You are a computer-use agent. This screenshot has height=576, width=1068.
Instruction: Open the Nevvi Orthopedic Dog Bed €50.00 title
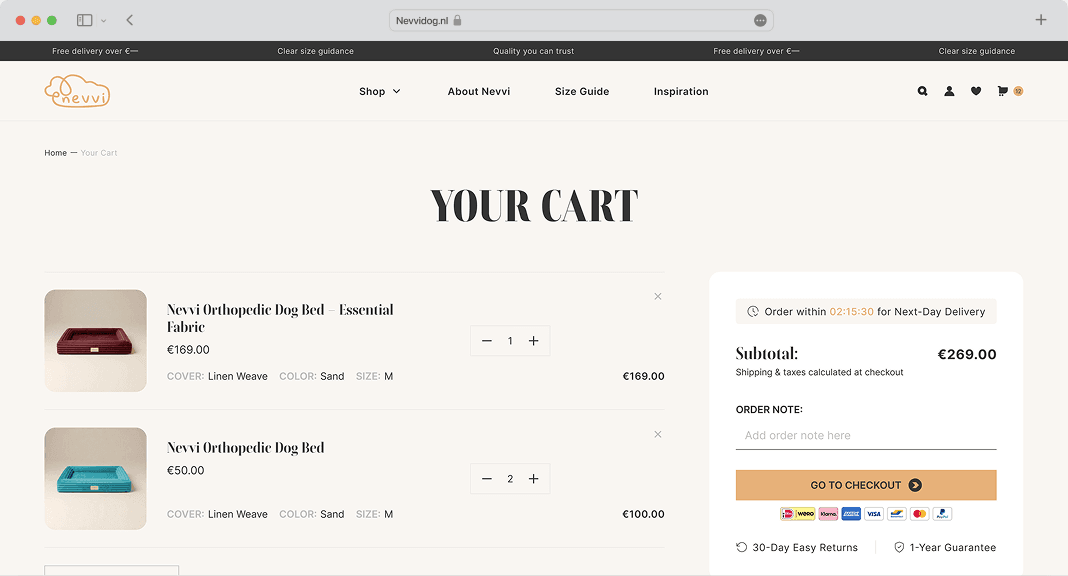(246, 448)
